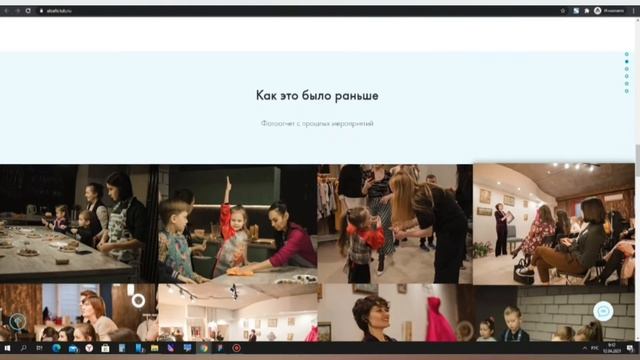Open File Explorer folder on the taskbar
The height and width of the screenshot is (360, 640).
pyautogui.click(x=155, y=348)
